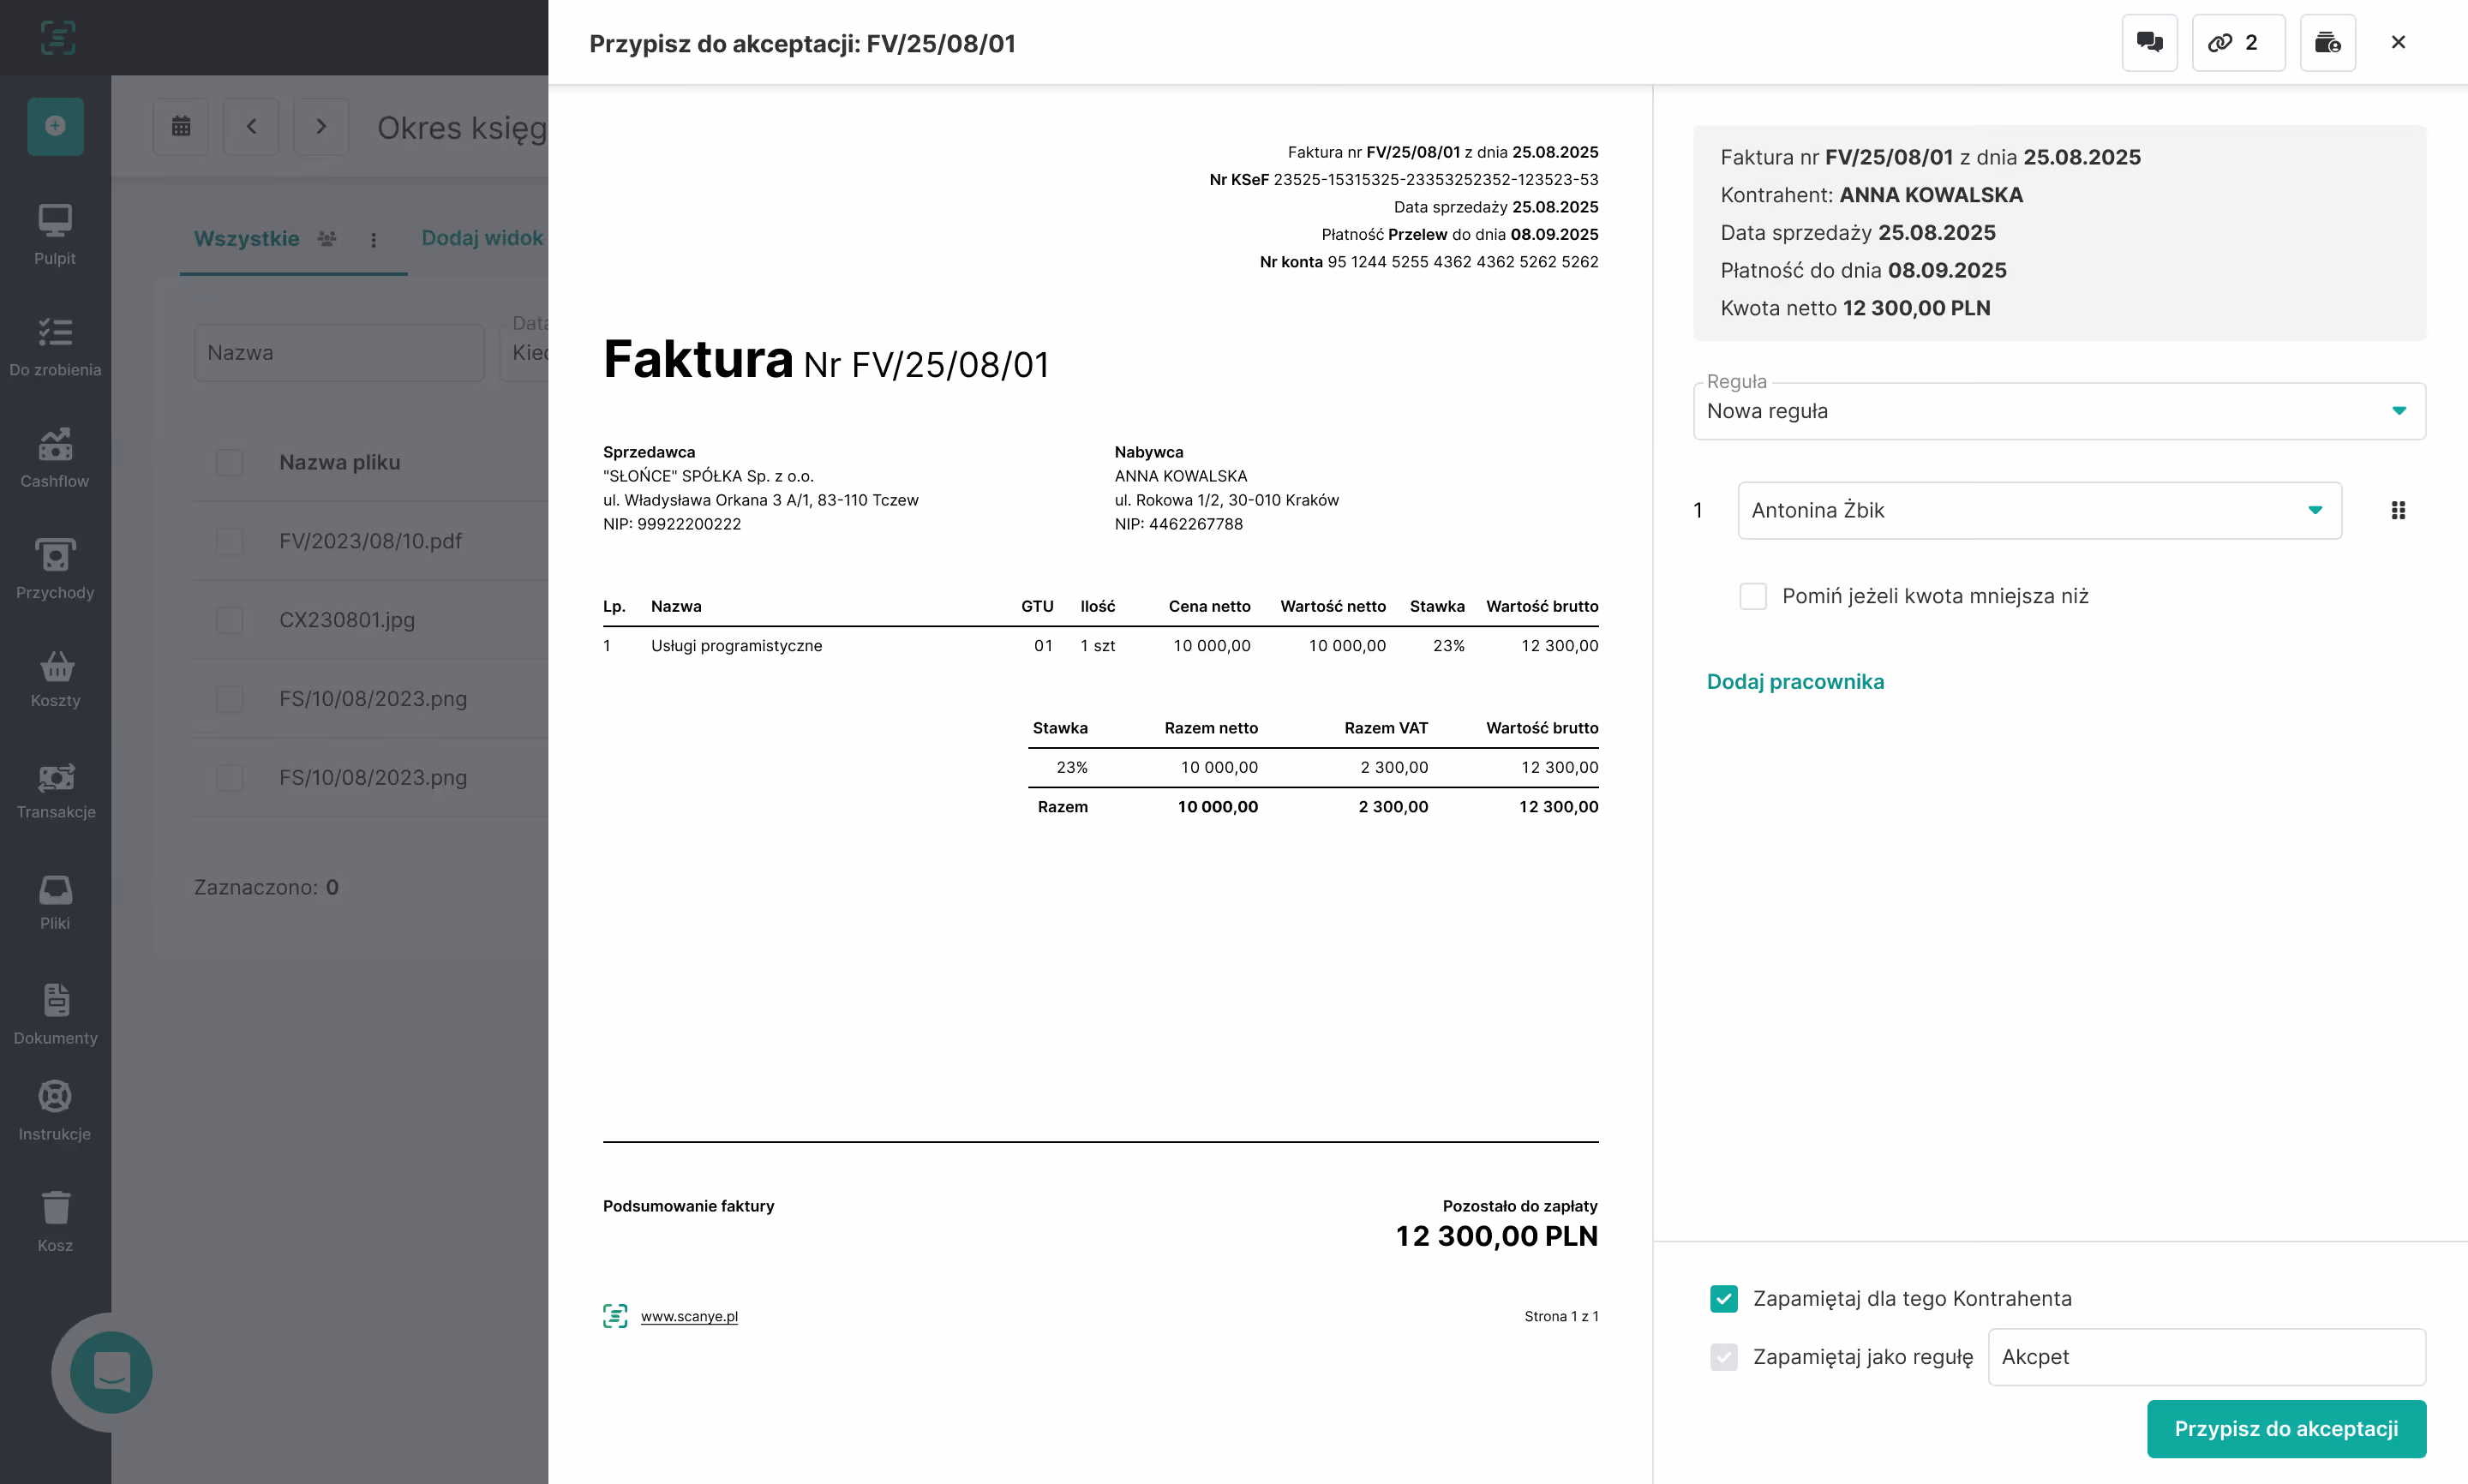
Task: Click the green add plus button
Action: point(55,126)
